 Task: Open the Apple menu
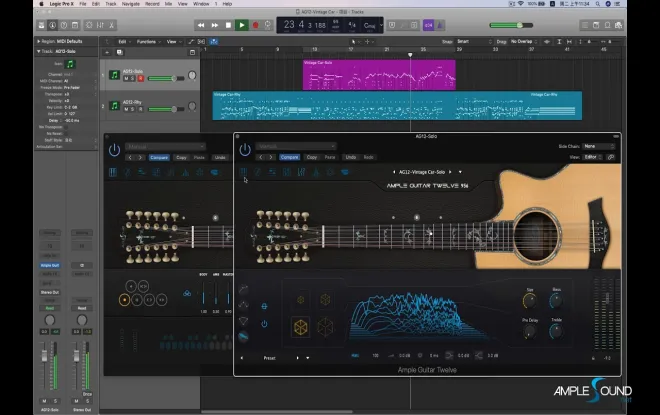pyautogui.click(x=41, y=4)
